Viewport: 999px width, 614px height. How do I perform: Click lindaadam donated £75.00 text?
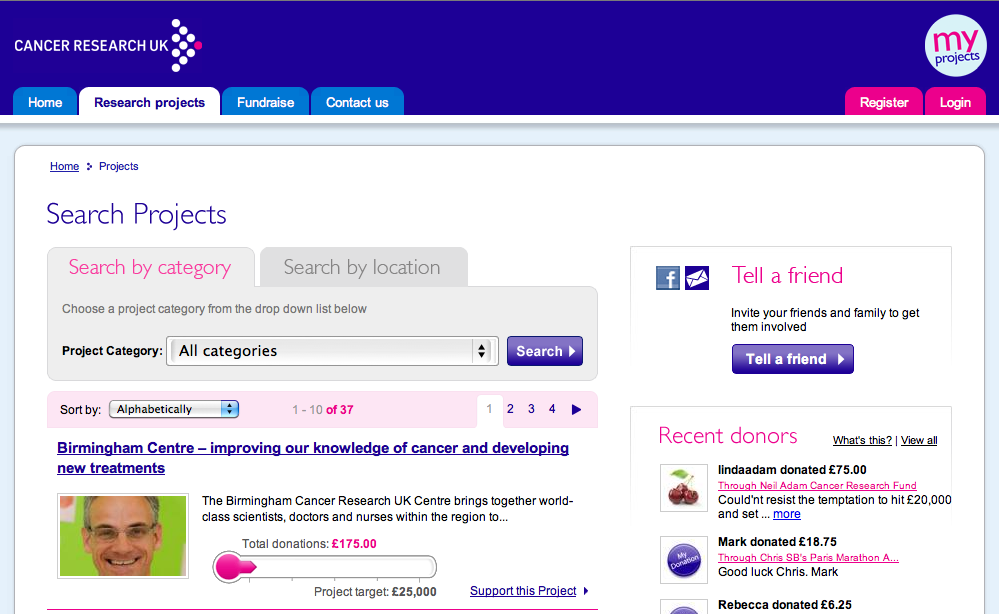[x=792, y=470]
